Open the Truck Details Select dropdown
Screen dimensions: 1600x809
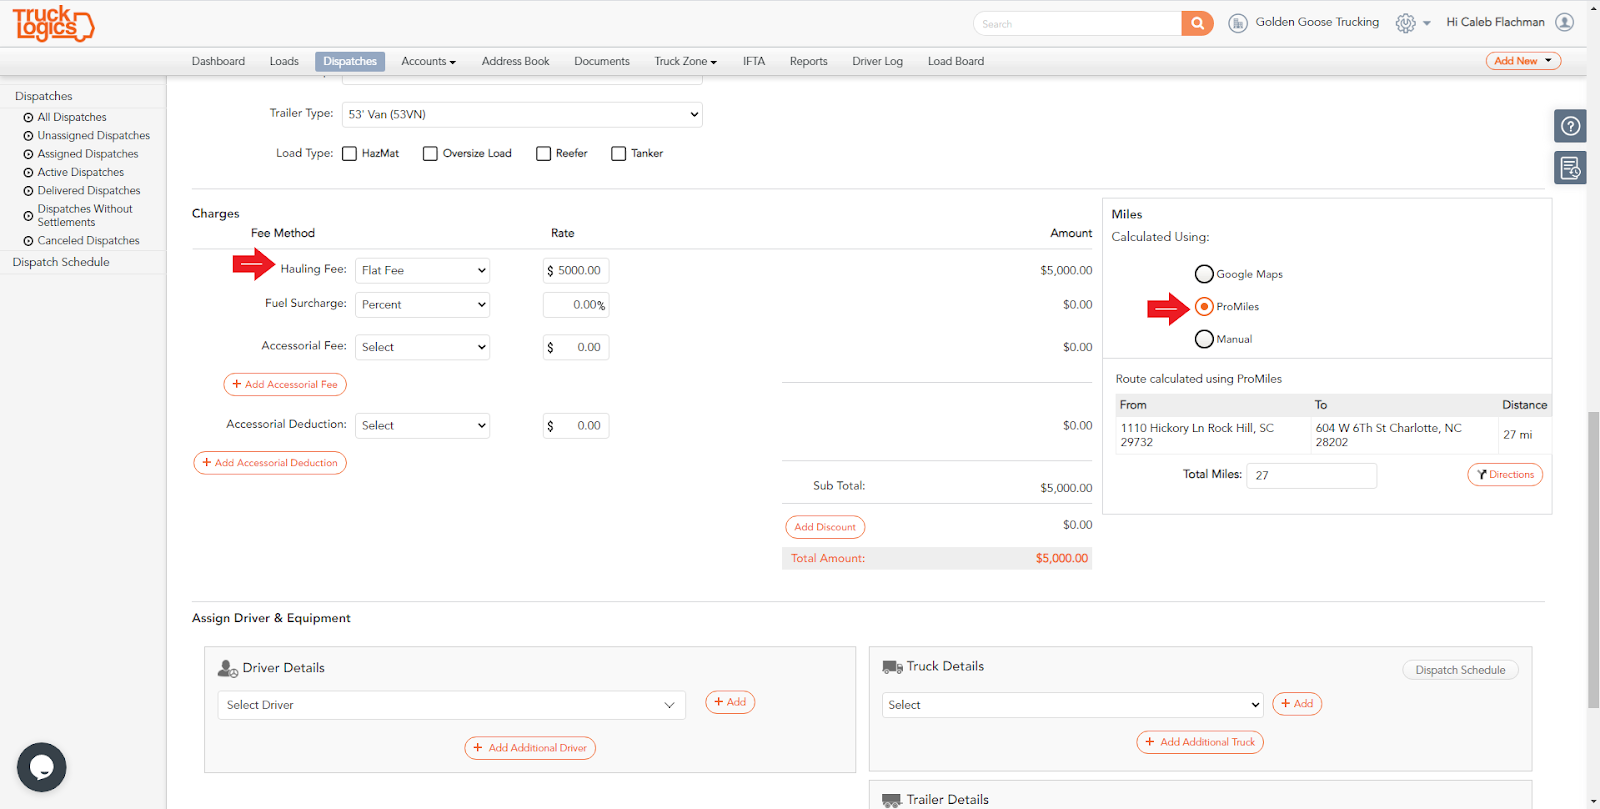[1073, 705]
